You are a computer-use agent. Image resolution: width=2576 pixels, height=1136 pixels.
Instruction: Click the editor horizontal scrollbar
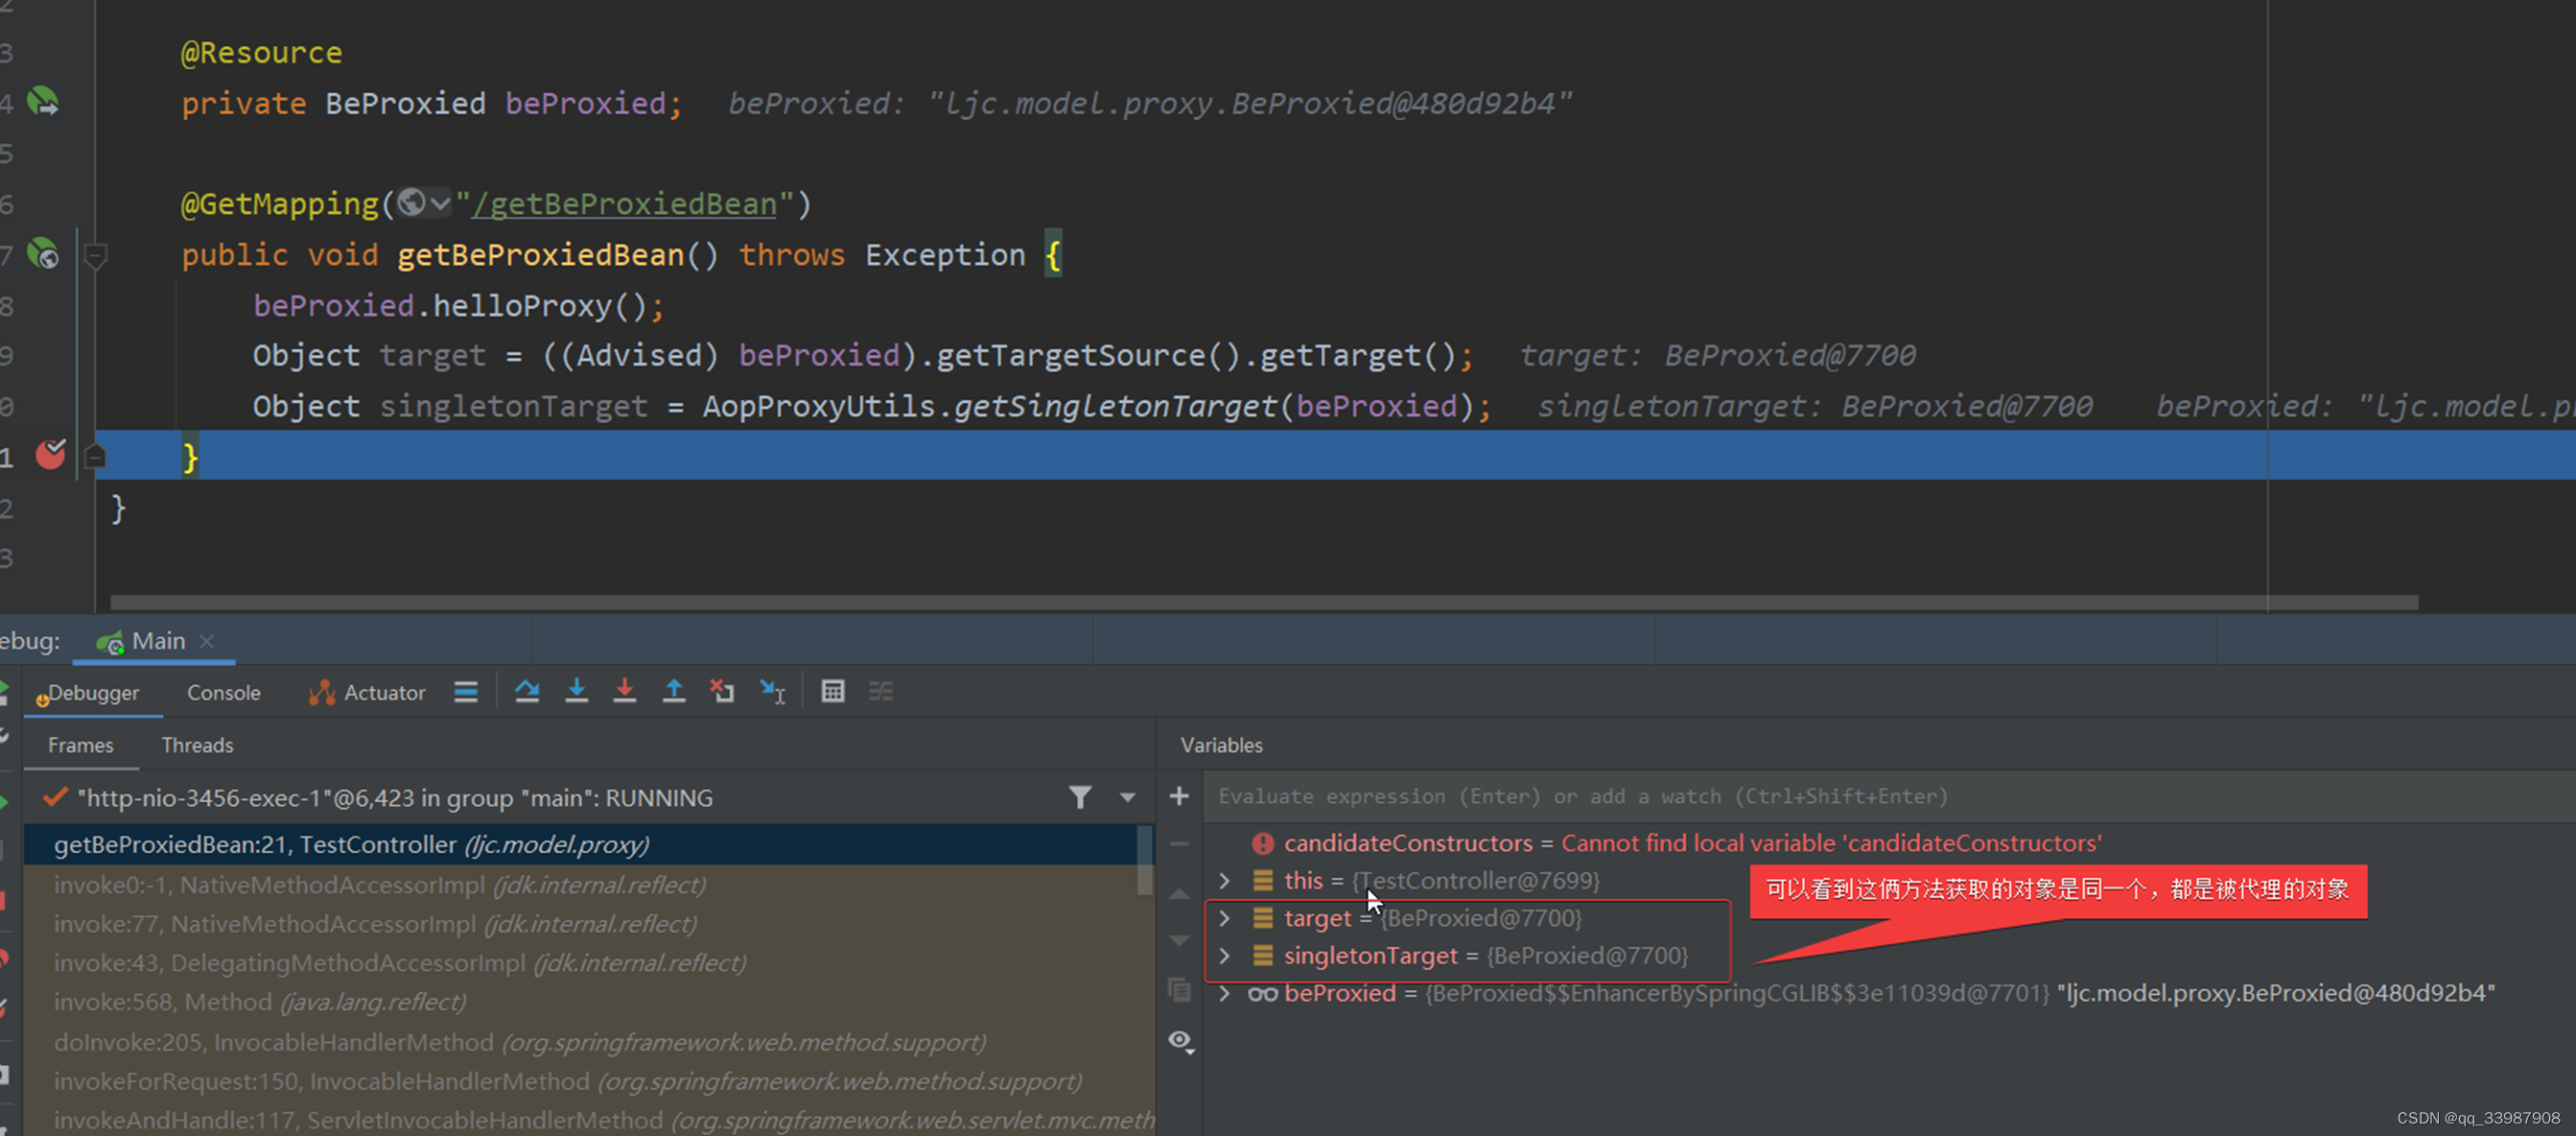tap(1264, 602)
